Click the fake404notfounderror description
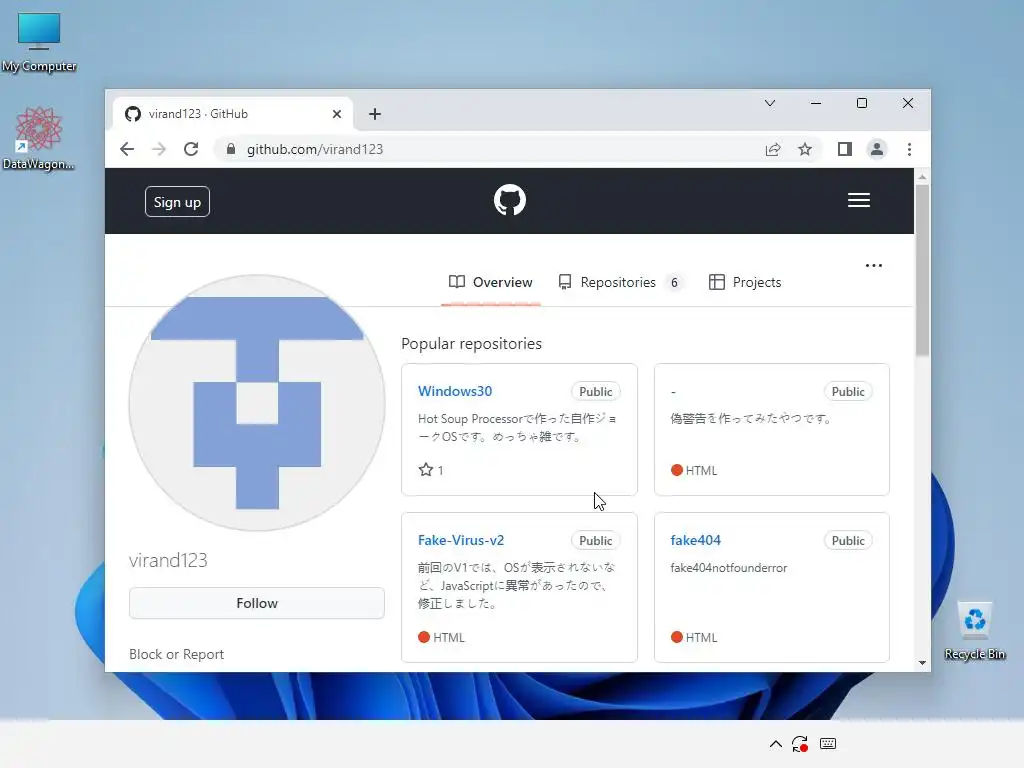The width and height of the screenshot is (1024, 768). (728, 568)
